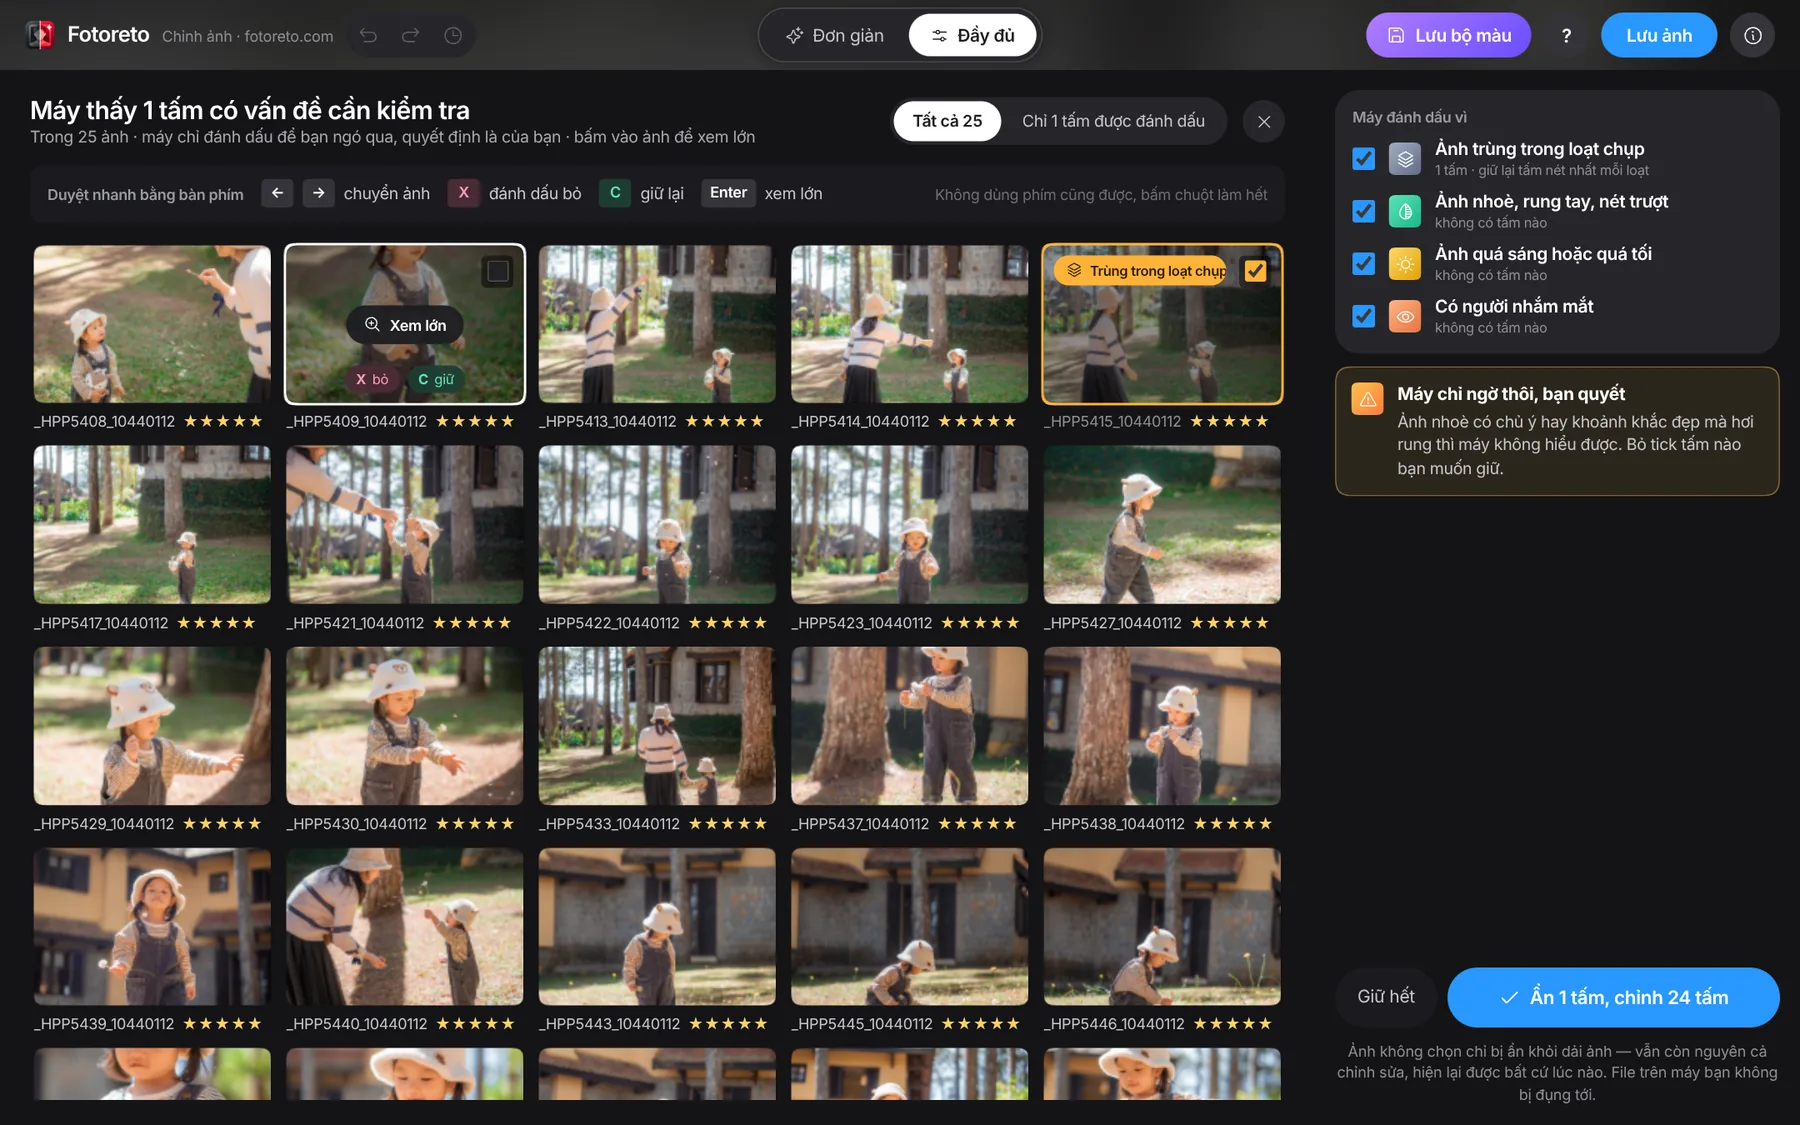
Task: Click the left arrow key hint
Action: (277, 193)
